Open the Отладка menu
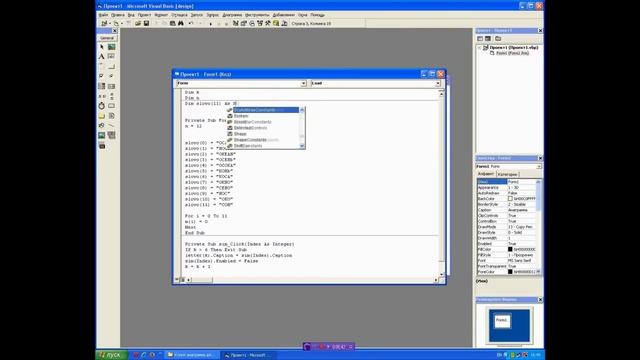Image resolution: width=640 pixels, height=360 pixels. (179, 15)
